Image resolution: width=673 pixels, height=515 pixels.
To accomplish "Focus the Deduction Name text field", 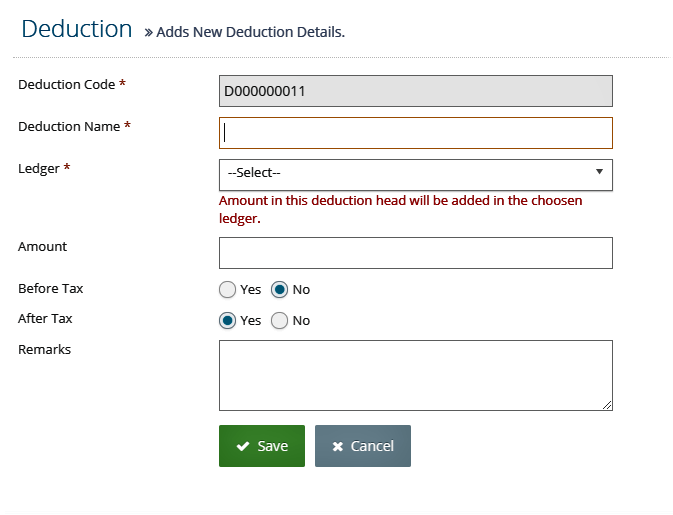I will pyautogui.click(x=415, y=133).
